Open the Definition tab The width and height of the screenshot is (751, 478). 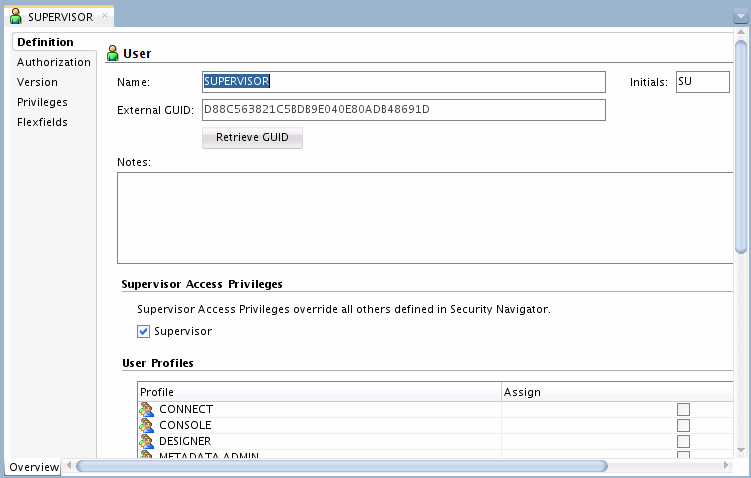coord(46,42)
